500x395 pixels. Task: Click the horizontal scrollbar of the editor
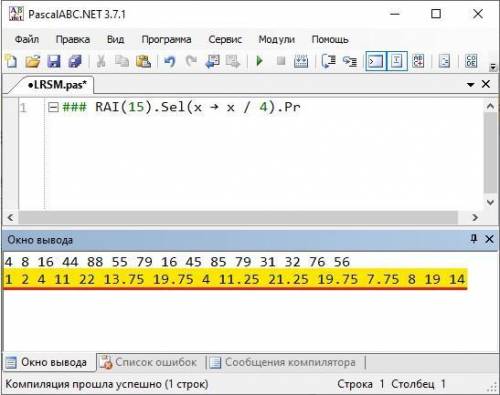tap(238, 217)
